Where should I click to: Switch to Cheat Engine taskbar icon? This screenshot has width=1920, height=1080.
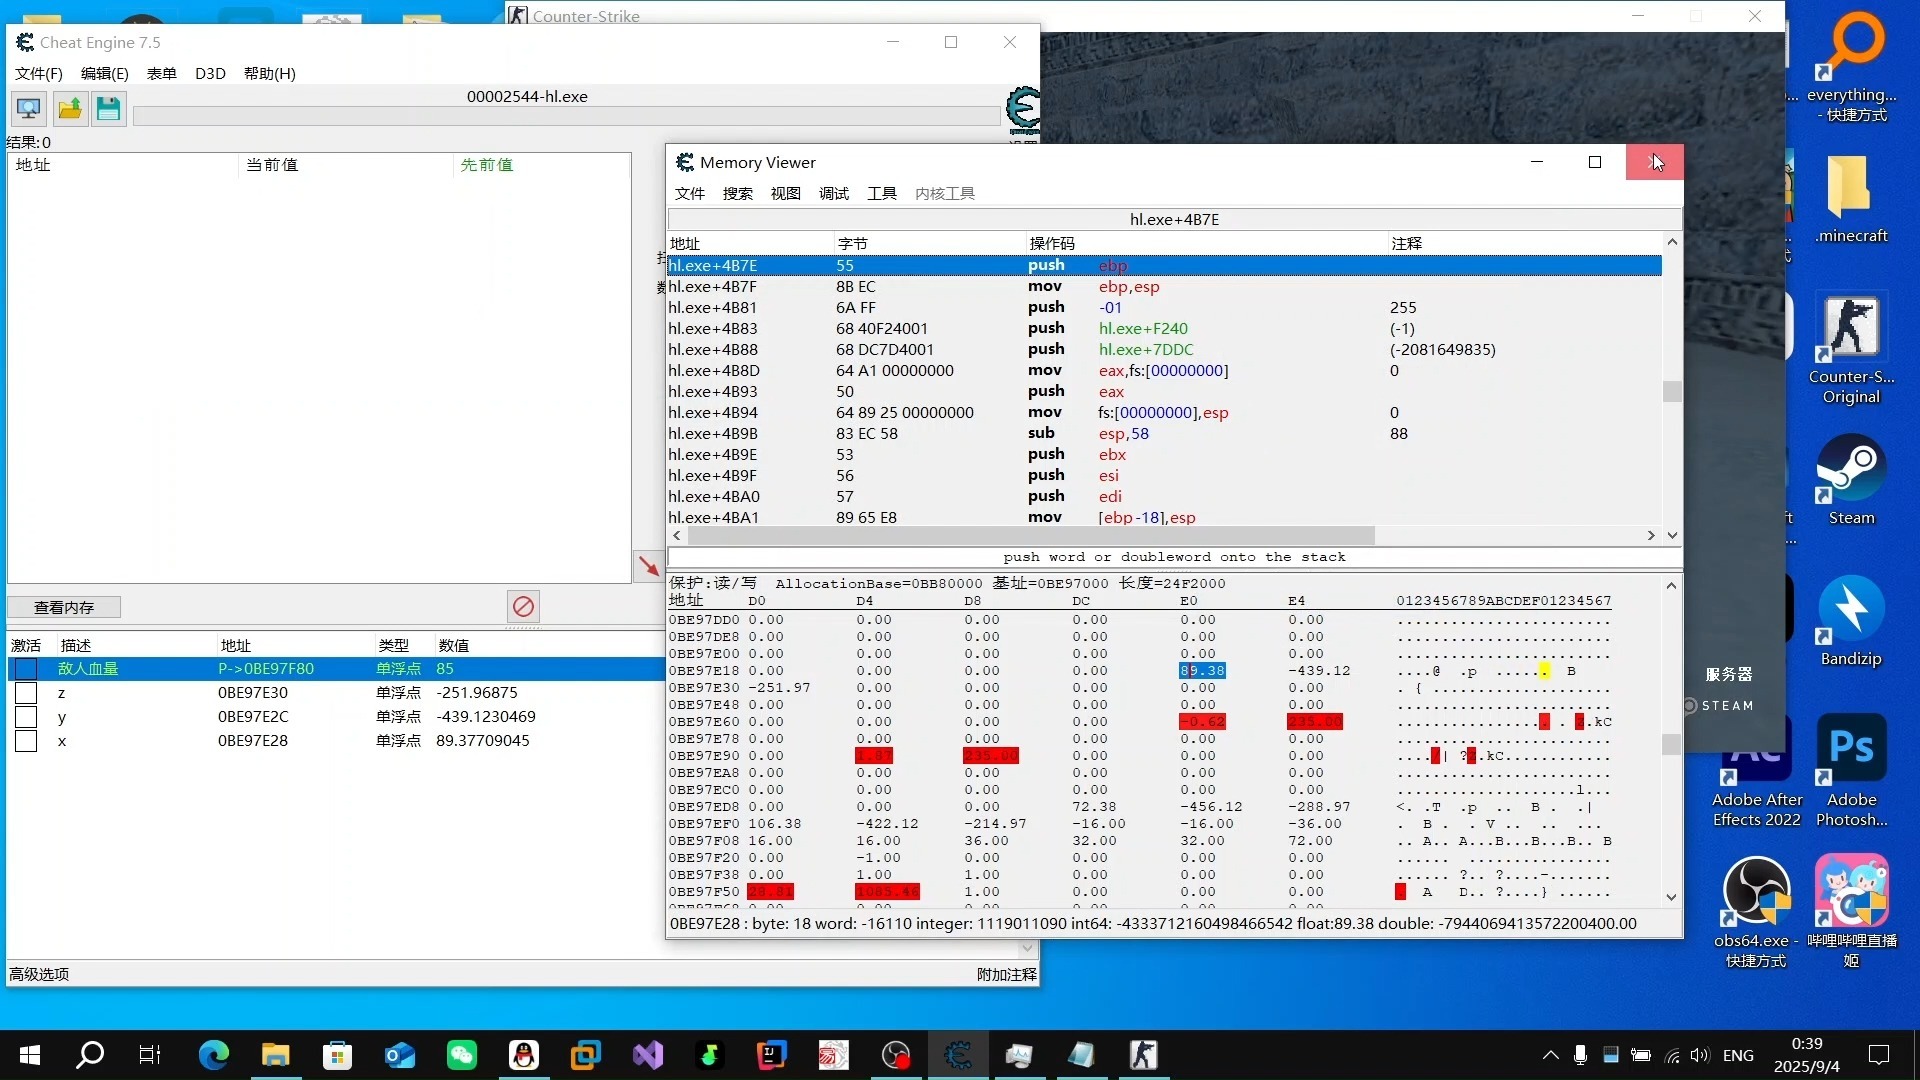[957, 1055]
